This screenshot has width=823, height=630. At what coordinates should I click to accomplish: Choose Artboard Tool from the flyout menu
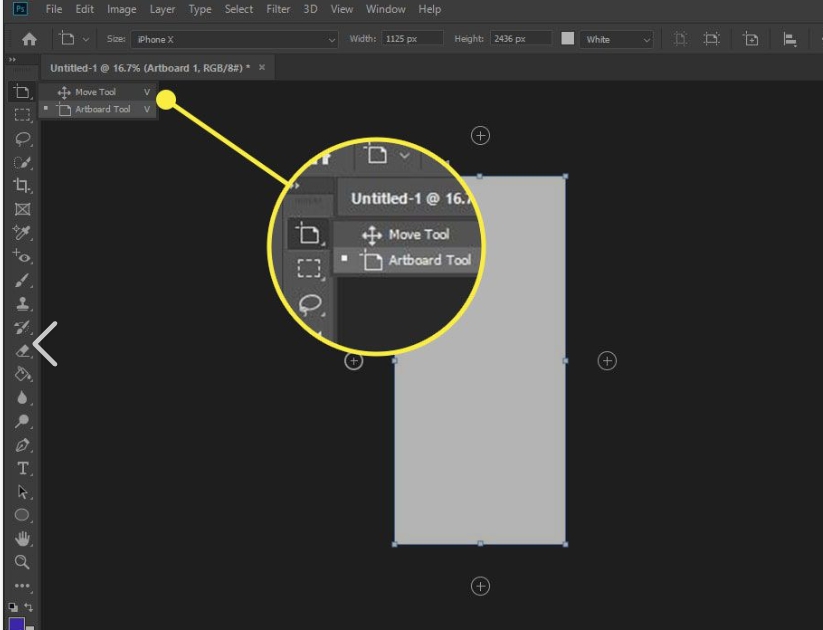(x=103, y=108)
